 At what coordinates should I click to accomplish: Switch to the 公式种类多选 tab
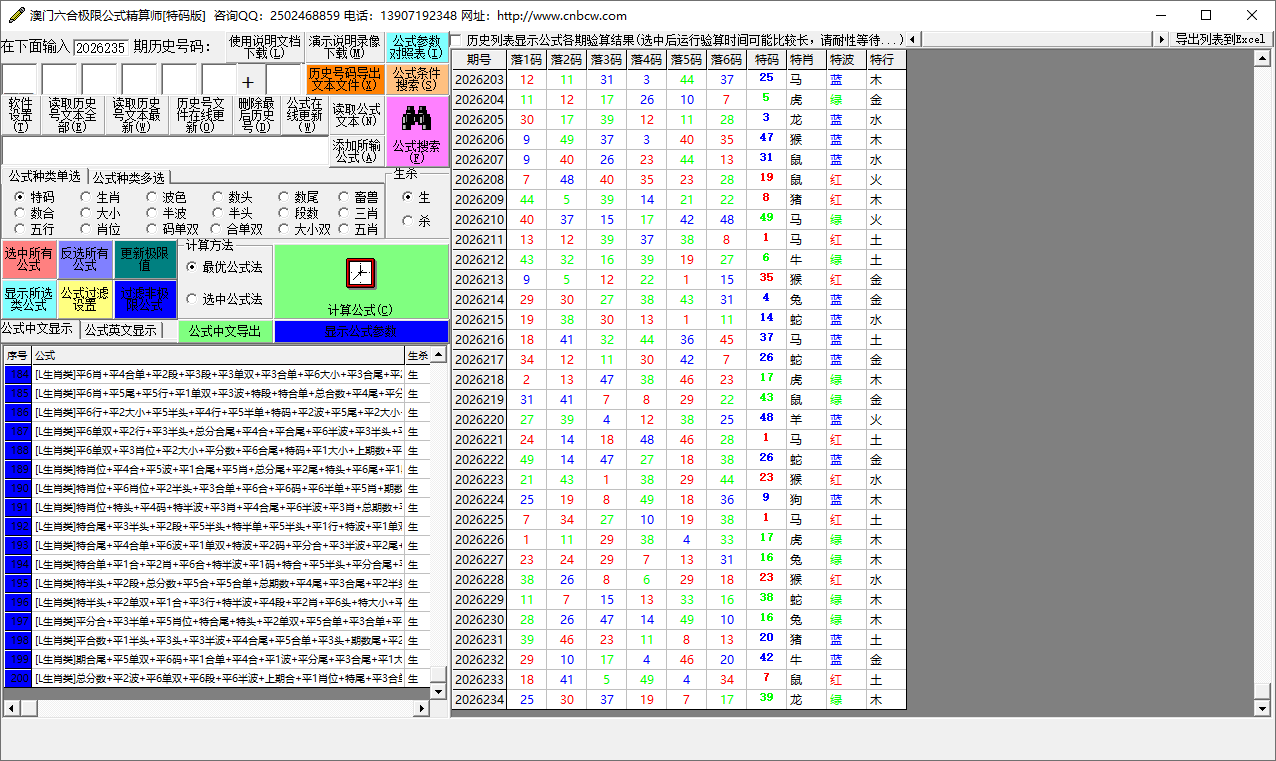pos(129,177)
